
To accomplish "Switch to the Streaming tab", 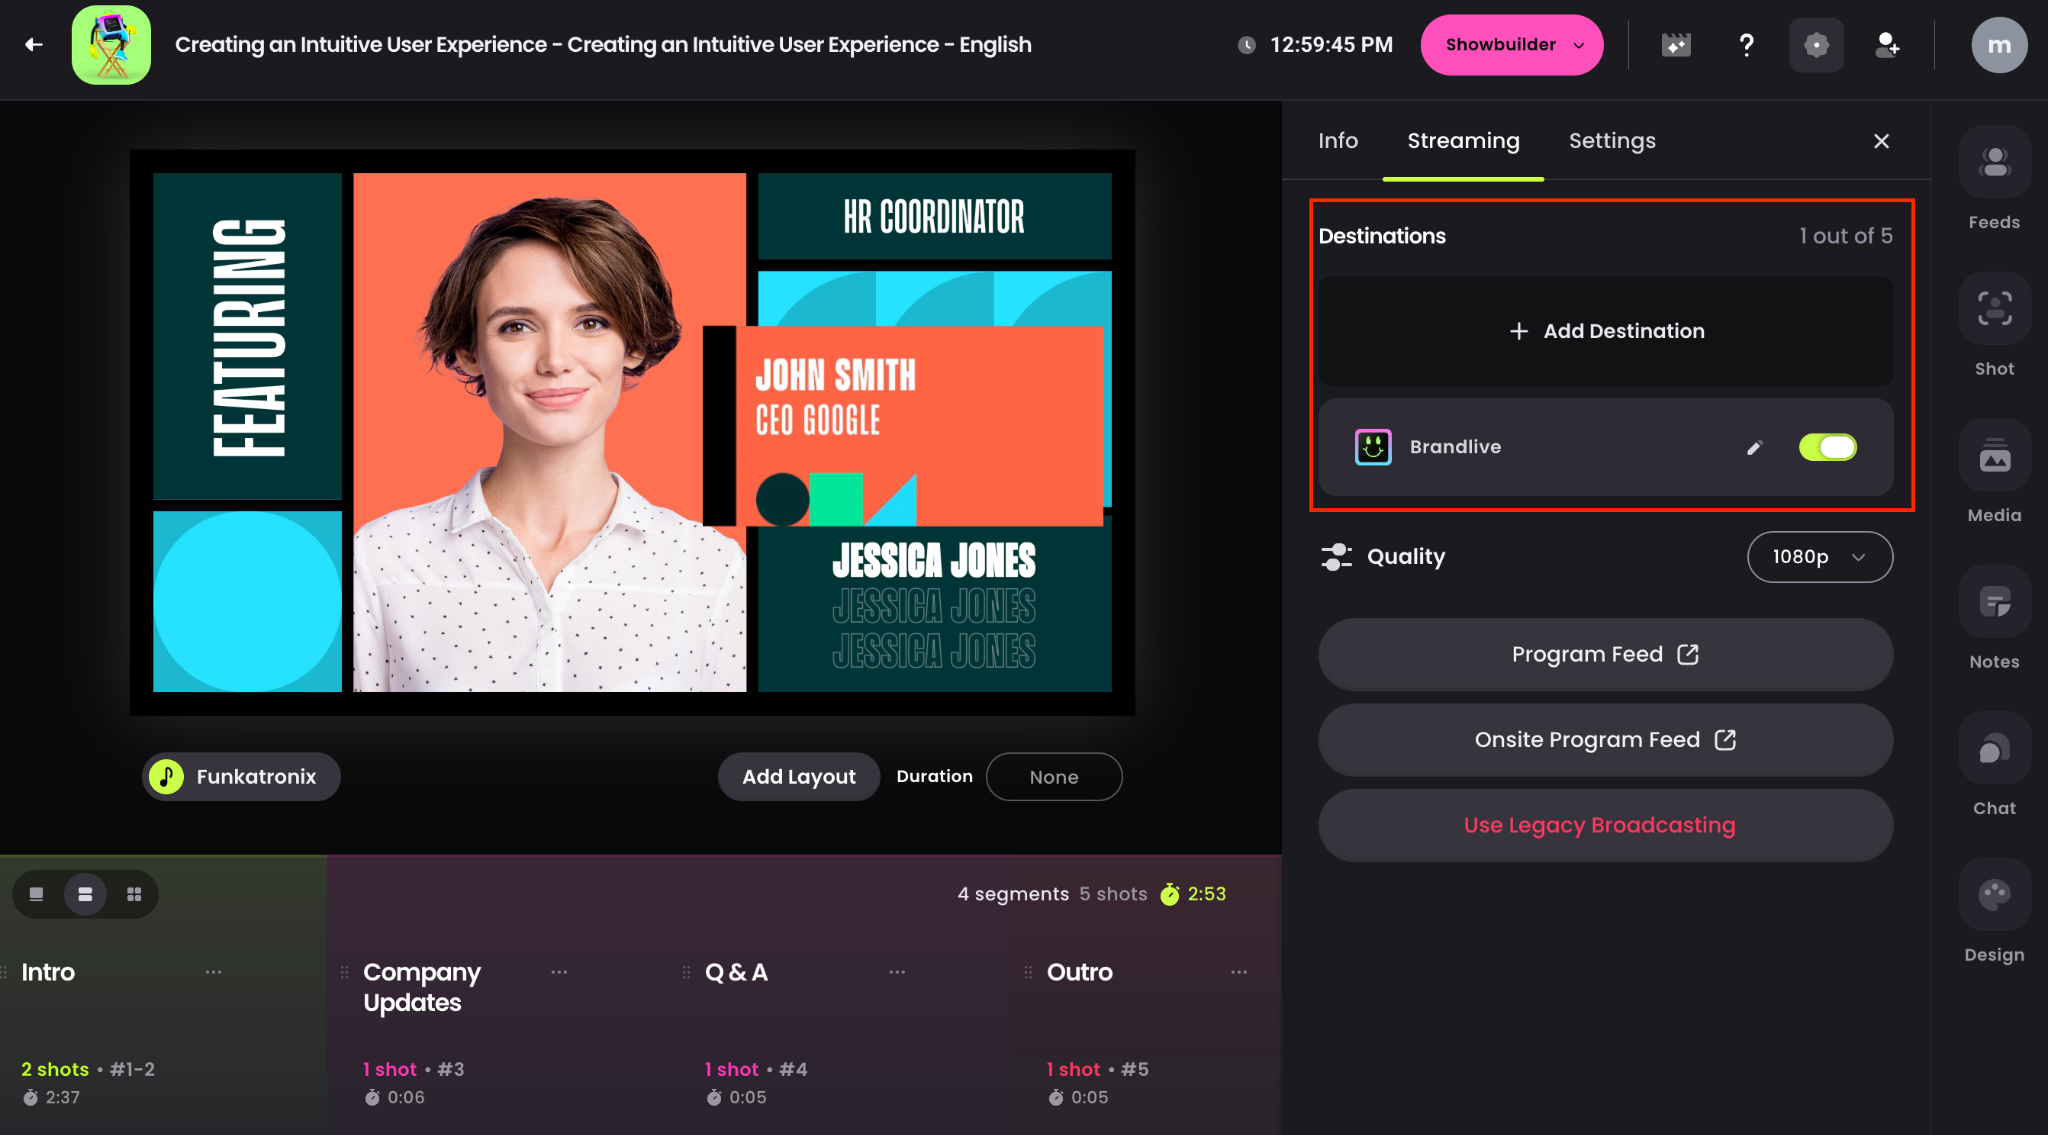I will pyautogui.click(x=1463, y=141).
